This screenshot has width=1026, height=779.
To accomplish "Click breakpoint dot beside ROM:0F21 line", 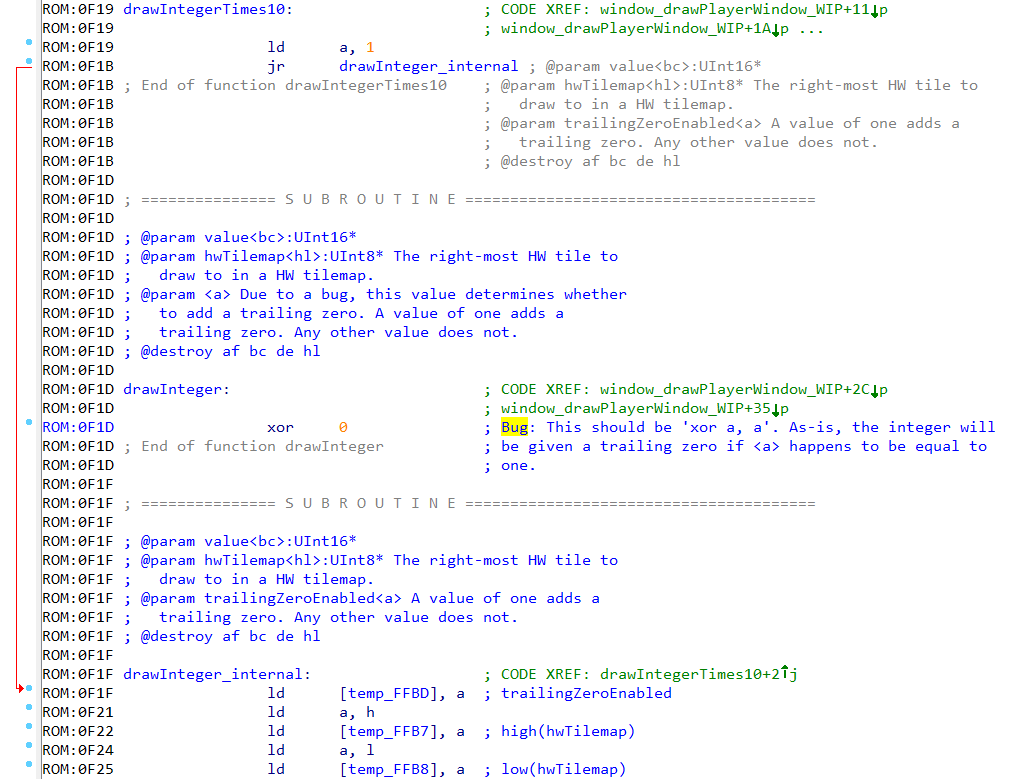I will pyautogui.click(x=29, y=707).
